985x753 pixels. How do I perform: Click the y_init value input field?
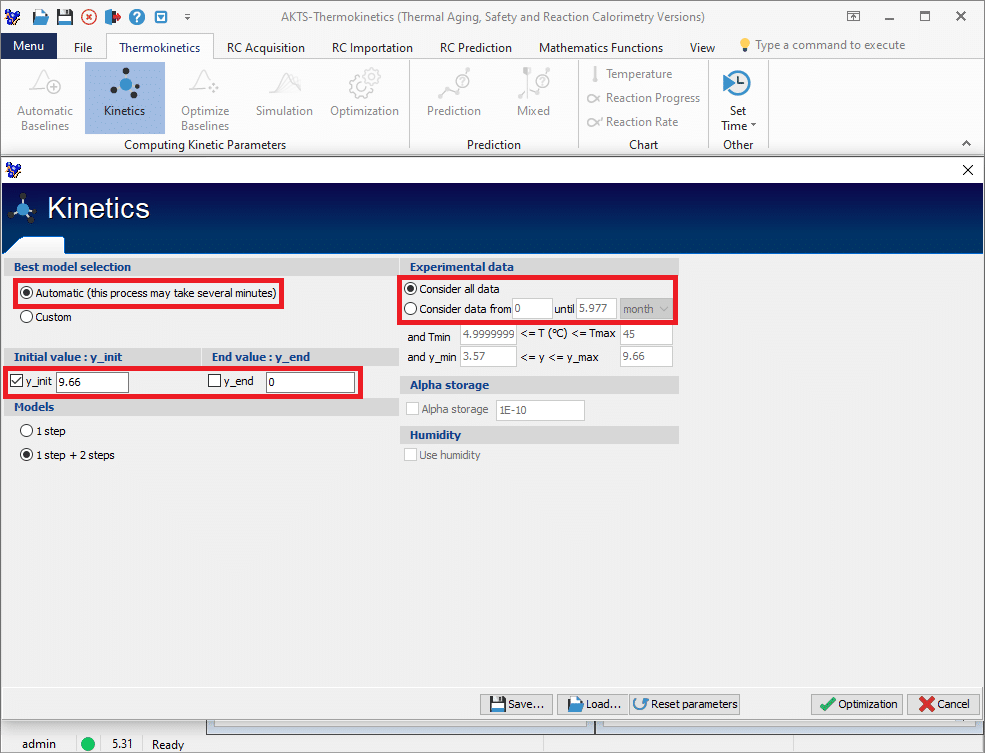92,382
